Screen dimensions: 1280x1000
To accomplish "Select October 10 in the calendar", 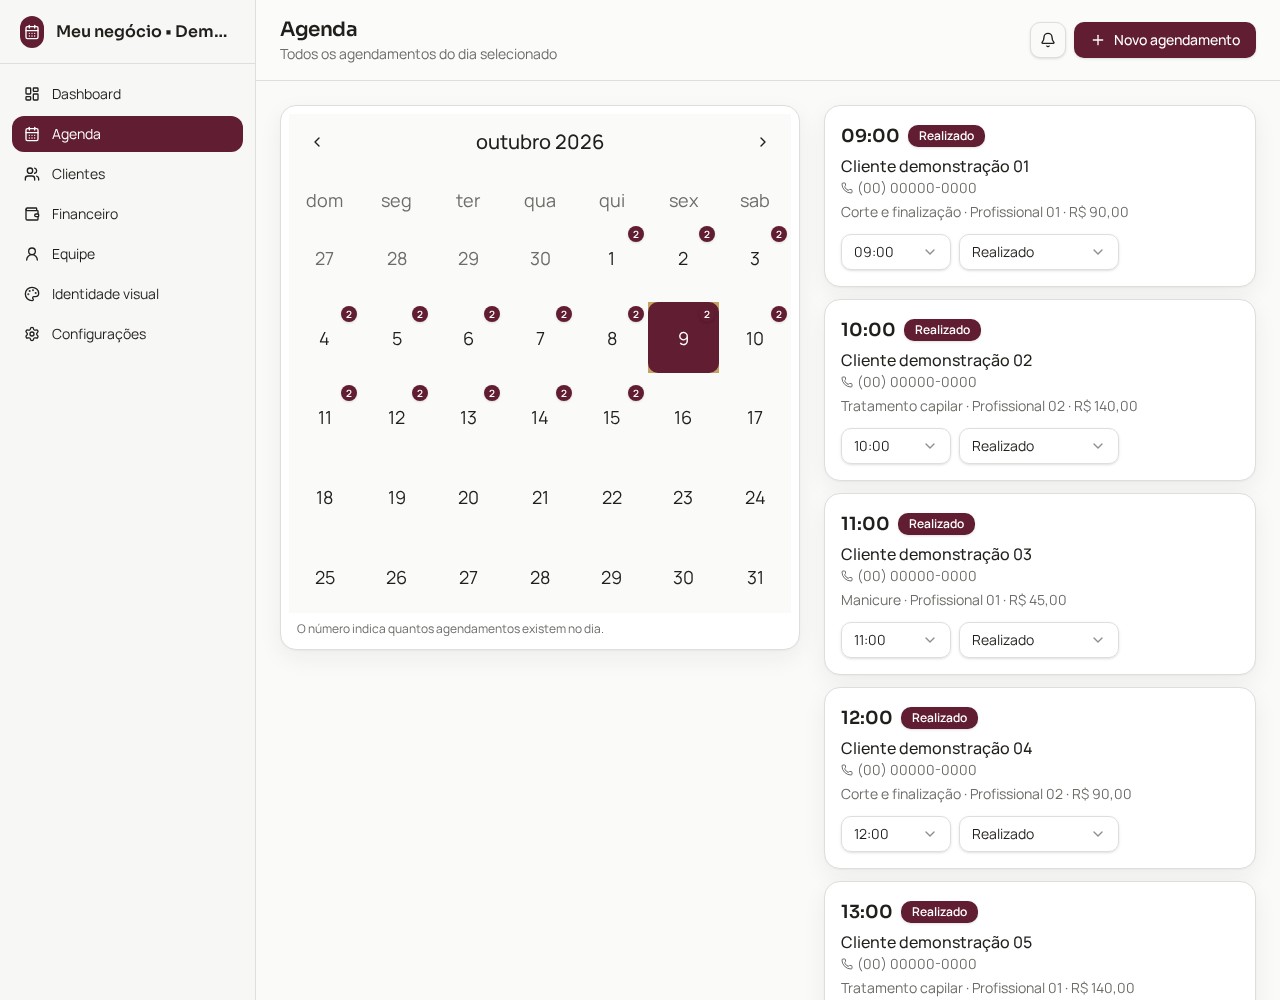I will tap(755, 338).
